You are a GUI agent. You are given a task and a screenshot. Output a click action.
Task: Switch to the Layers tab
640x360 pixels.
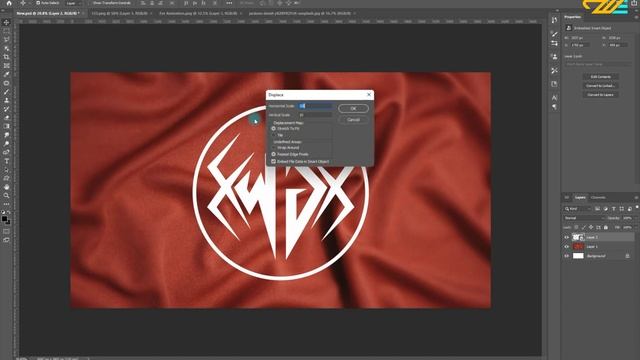[x=580, y=198]
